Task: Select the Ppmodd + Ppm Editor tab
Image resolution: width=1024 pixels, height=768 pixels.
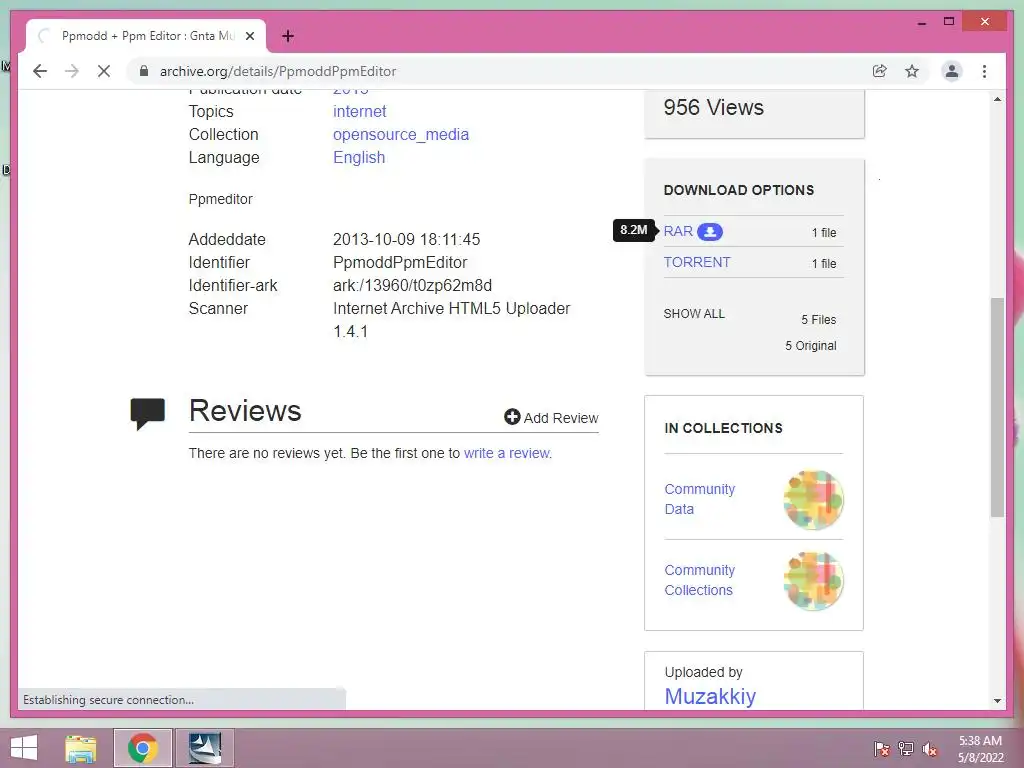Action: [x=146, y=36]
